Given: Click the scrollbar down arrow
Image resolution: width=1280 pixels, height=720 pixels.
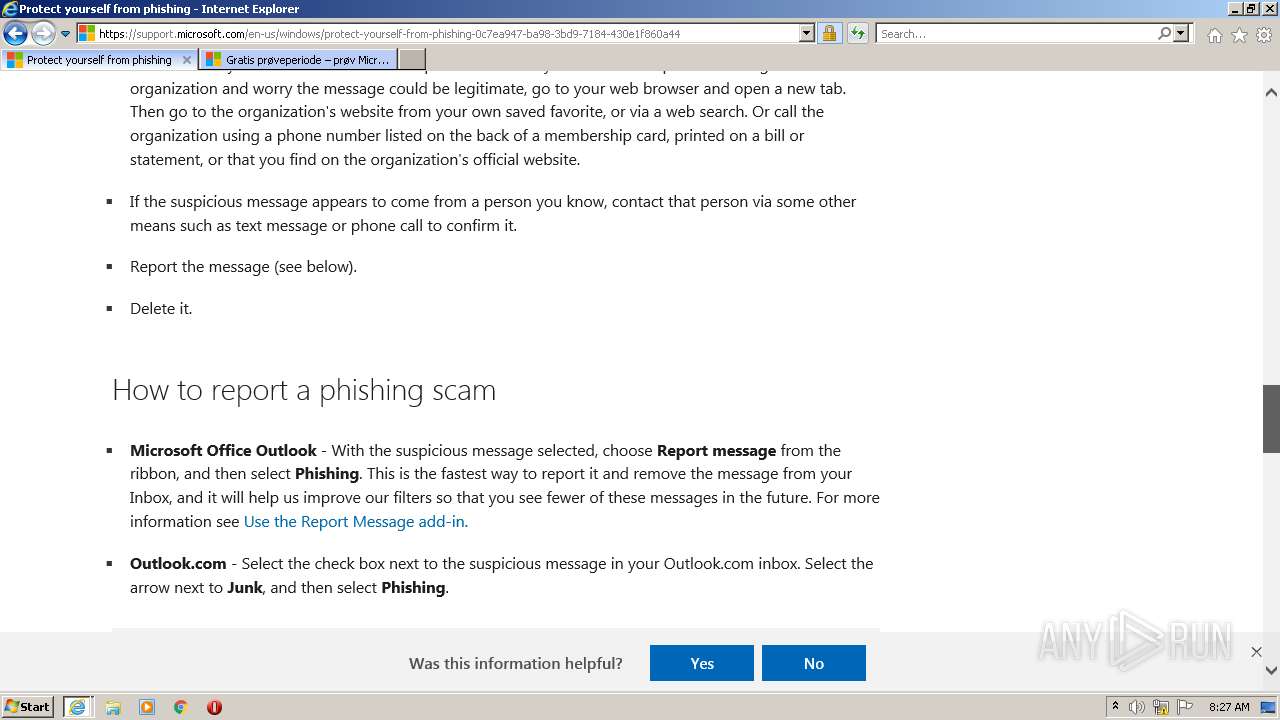Looking at the screenshot, I should click(x=1271, y=670).
